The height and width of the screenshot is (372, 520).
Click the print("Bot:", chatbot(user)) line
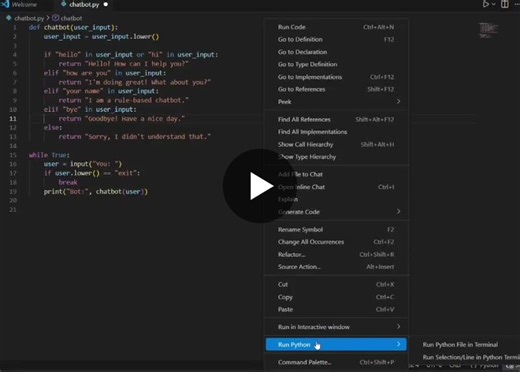96,192
